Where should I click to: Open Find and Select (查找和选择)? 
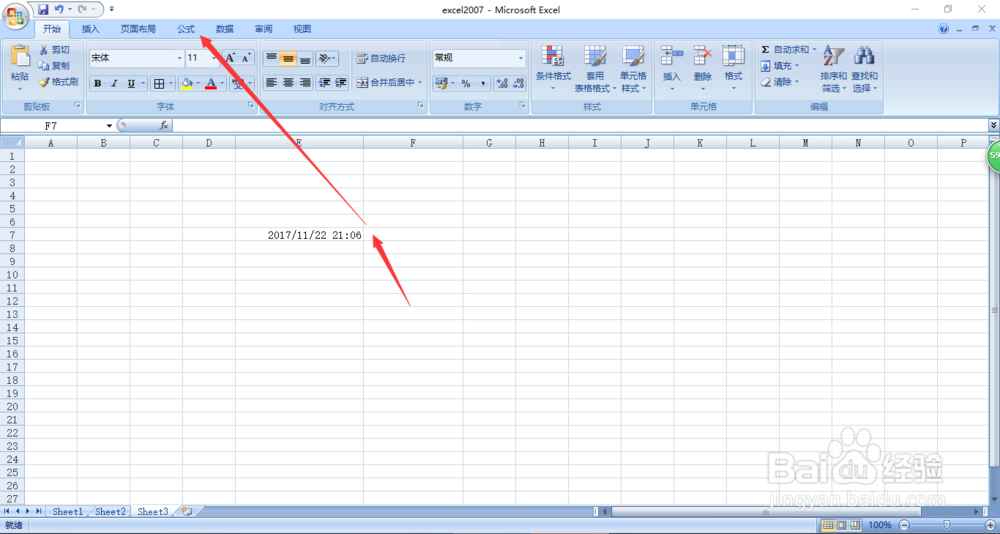coord(864,69)
